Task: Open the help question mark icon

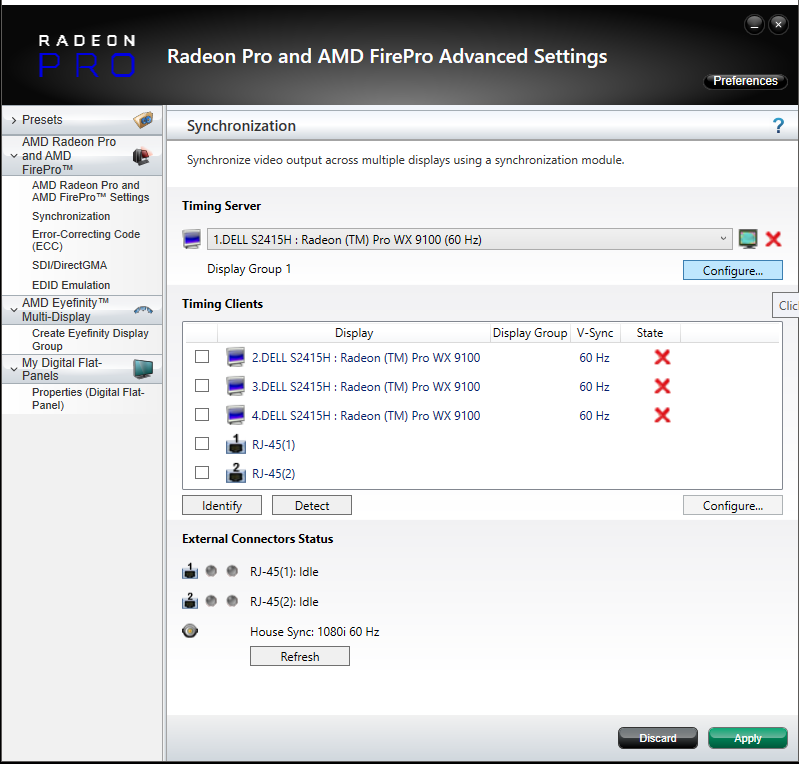Action: point(778,125)
